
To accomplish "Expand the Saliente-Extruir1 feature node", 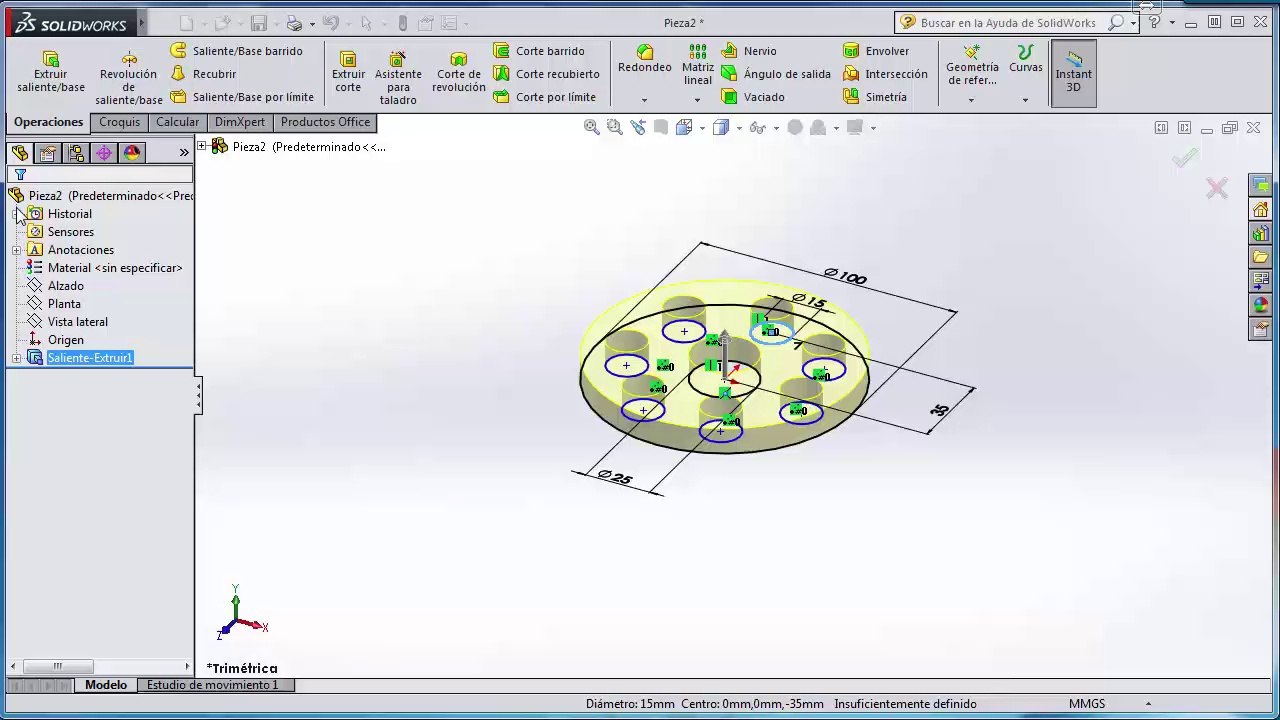I will pos(17,358).
